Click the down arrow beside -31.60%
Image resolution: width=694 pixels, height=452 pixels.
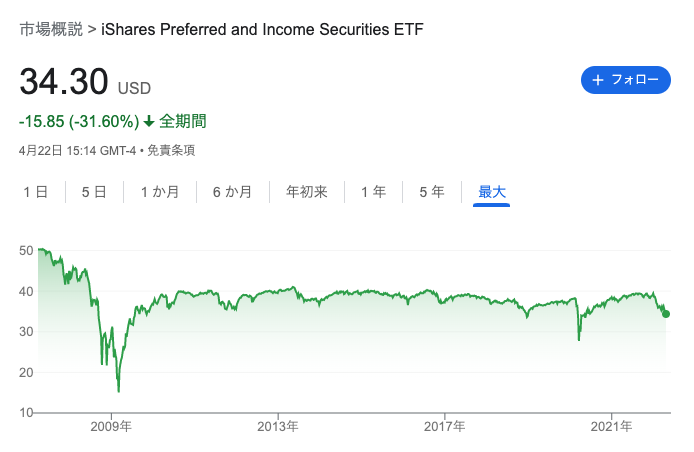pyautogui.click(x=149, y=121)
